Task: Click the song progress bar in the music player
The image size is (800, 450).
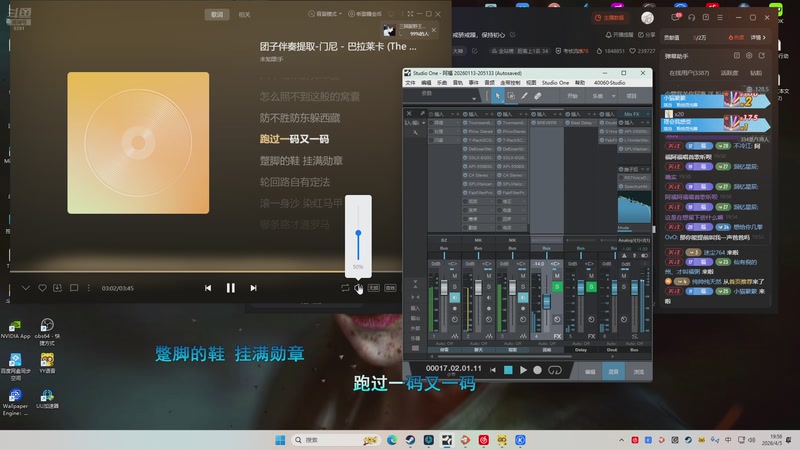Action: click(x=204, y=271)
